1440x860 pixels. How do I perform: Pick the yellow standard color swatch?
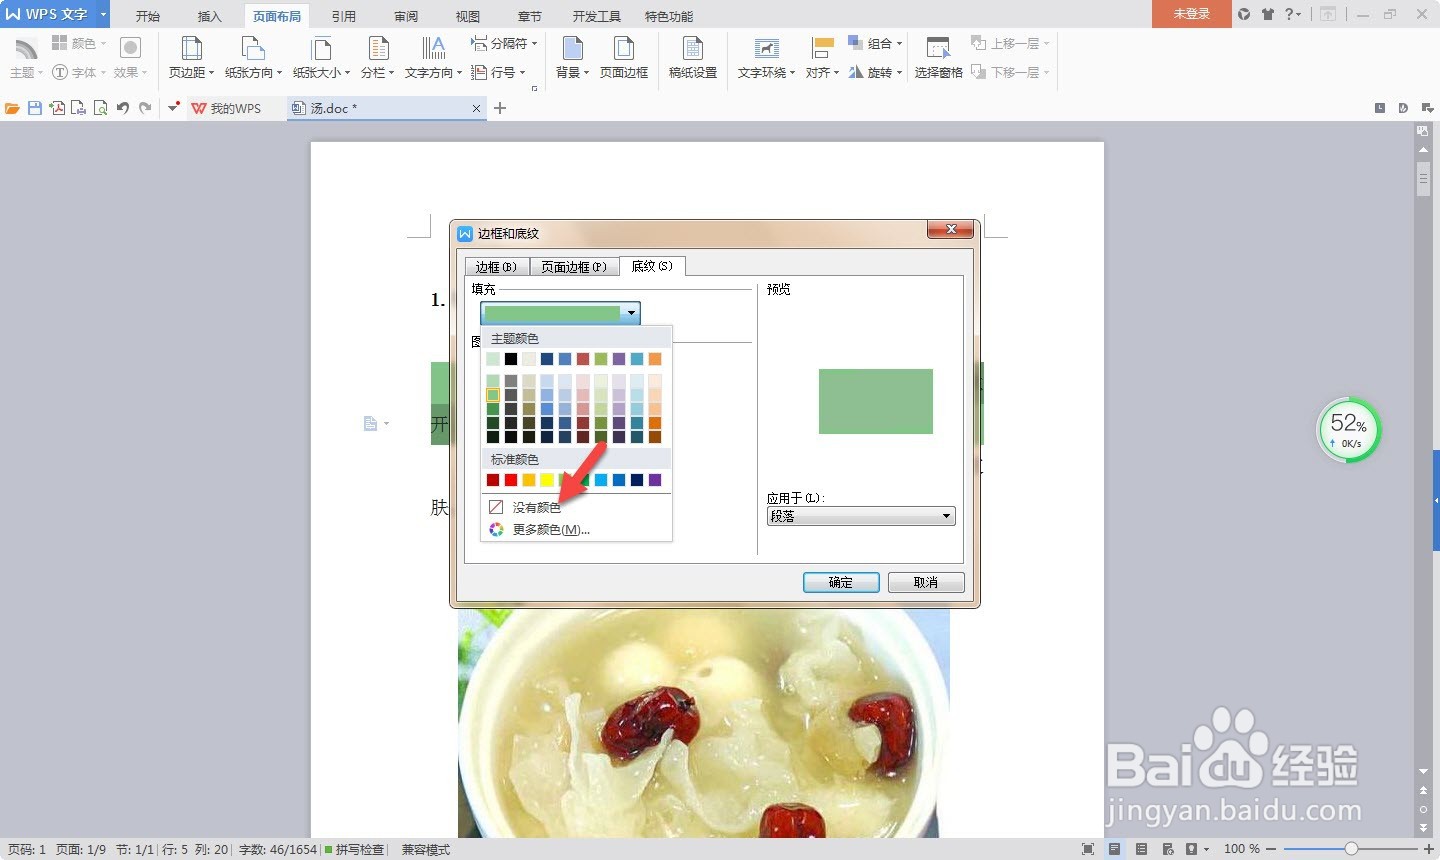click(547, 480)
